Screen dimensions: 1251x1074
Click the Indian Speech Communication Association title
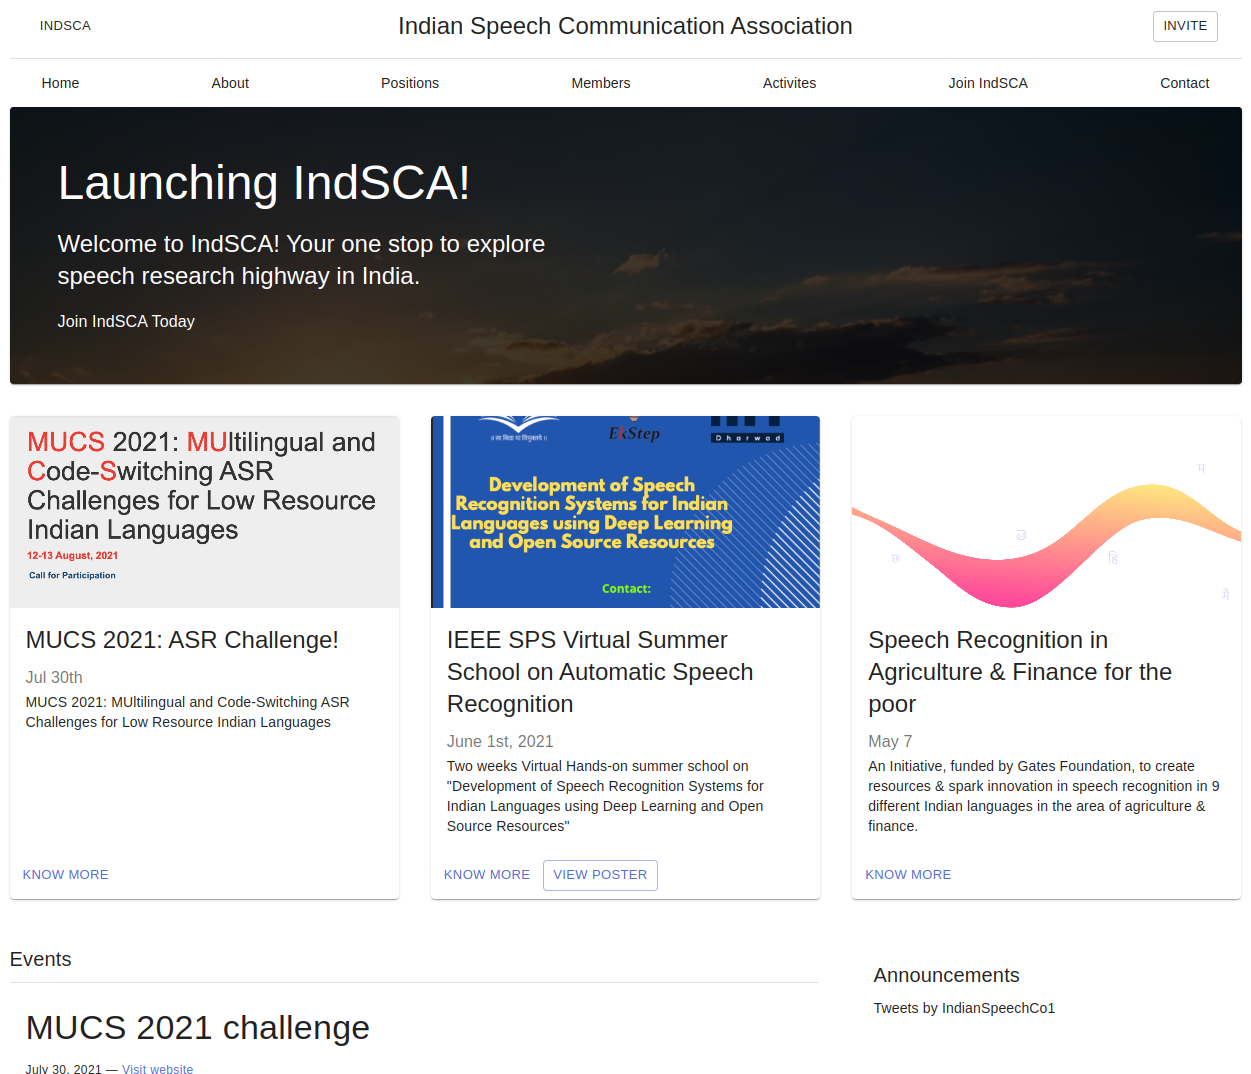coord(625,26)
